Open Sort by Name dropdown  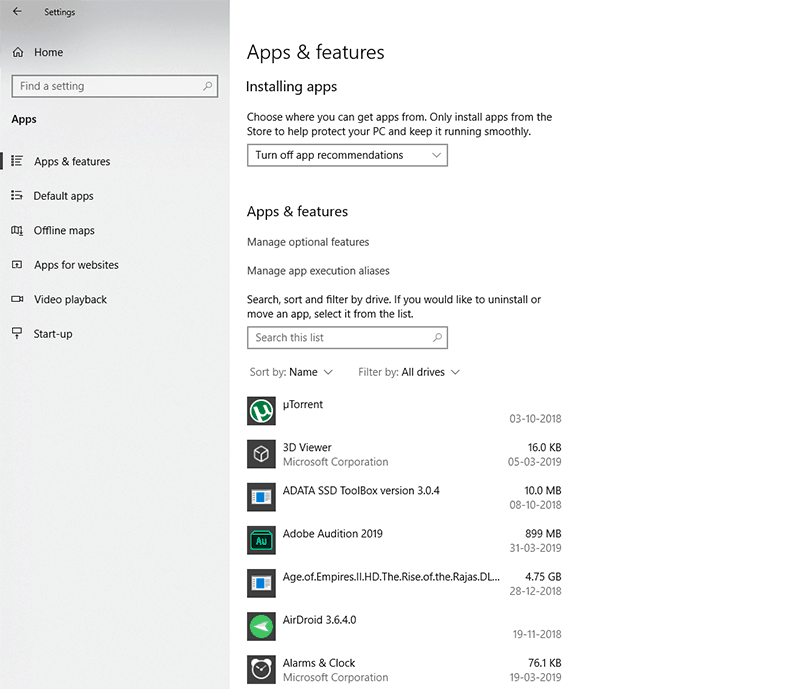pyautogui.click(x=291, y=372)
